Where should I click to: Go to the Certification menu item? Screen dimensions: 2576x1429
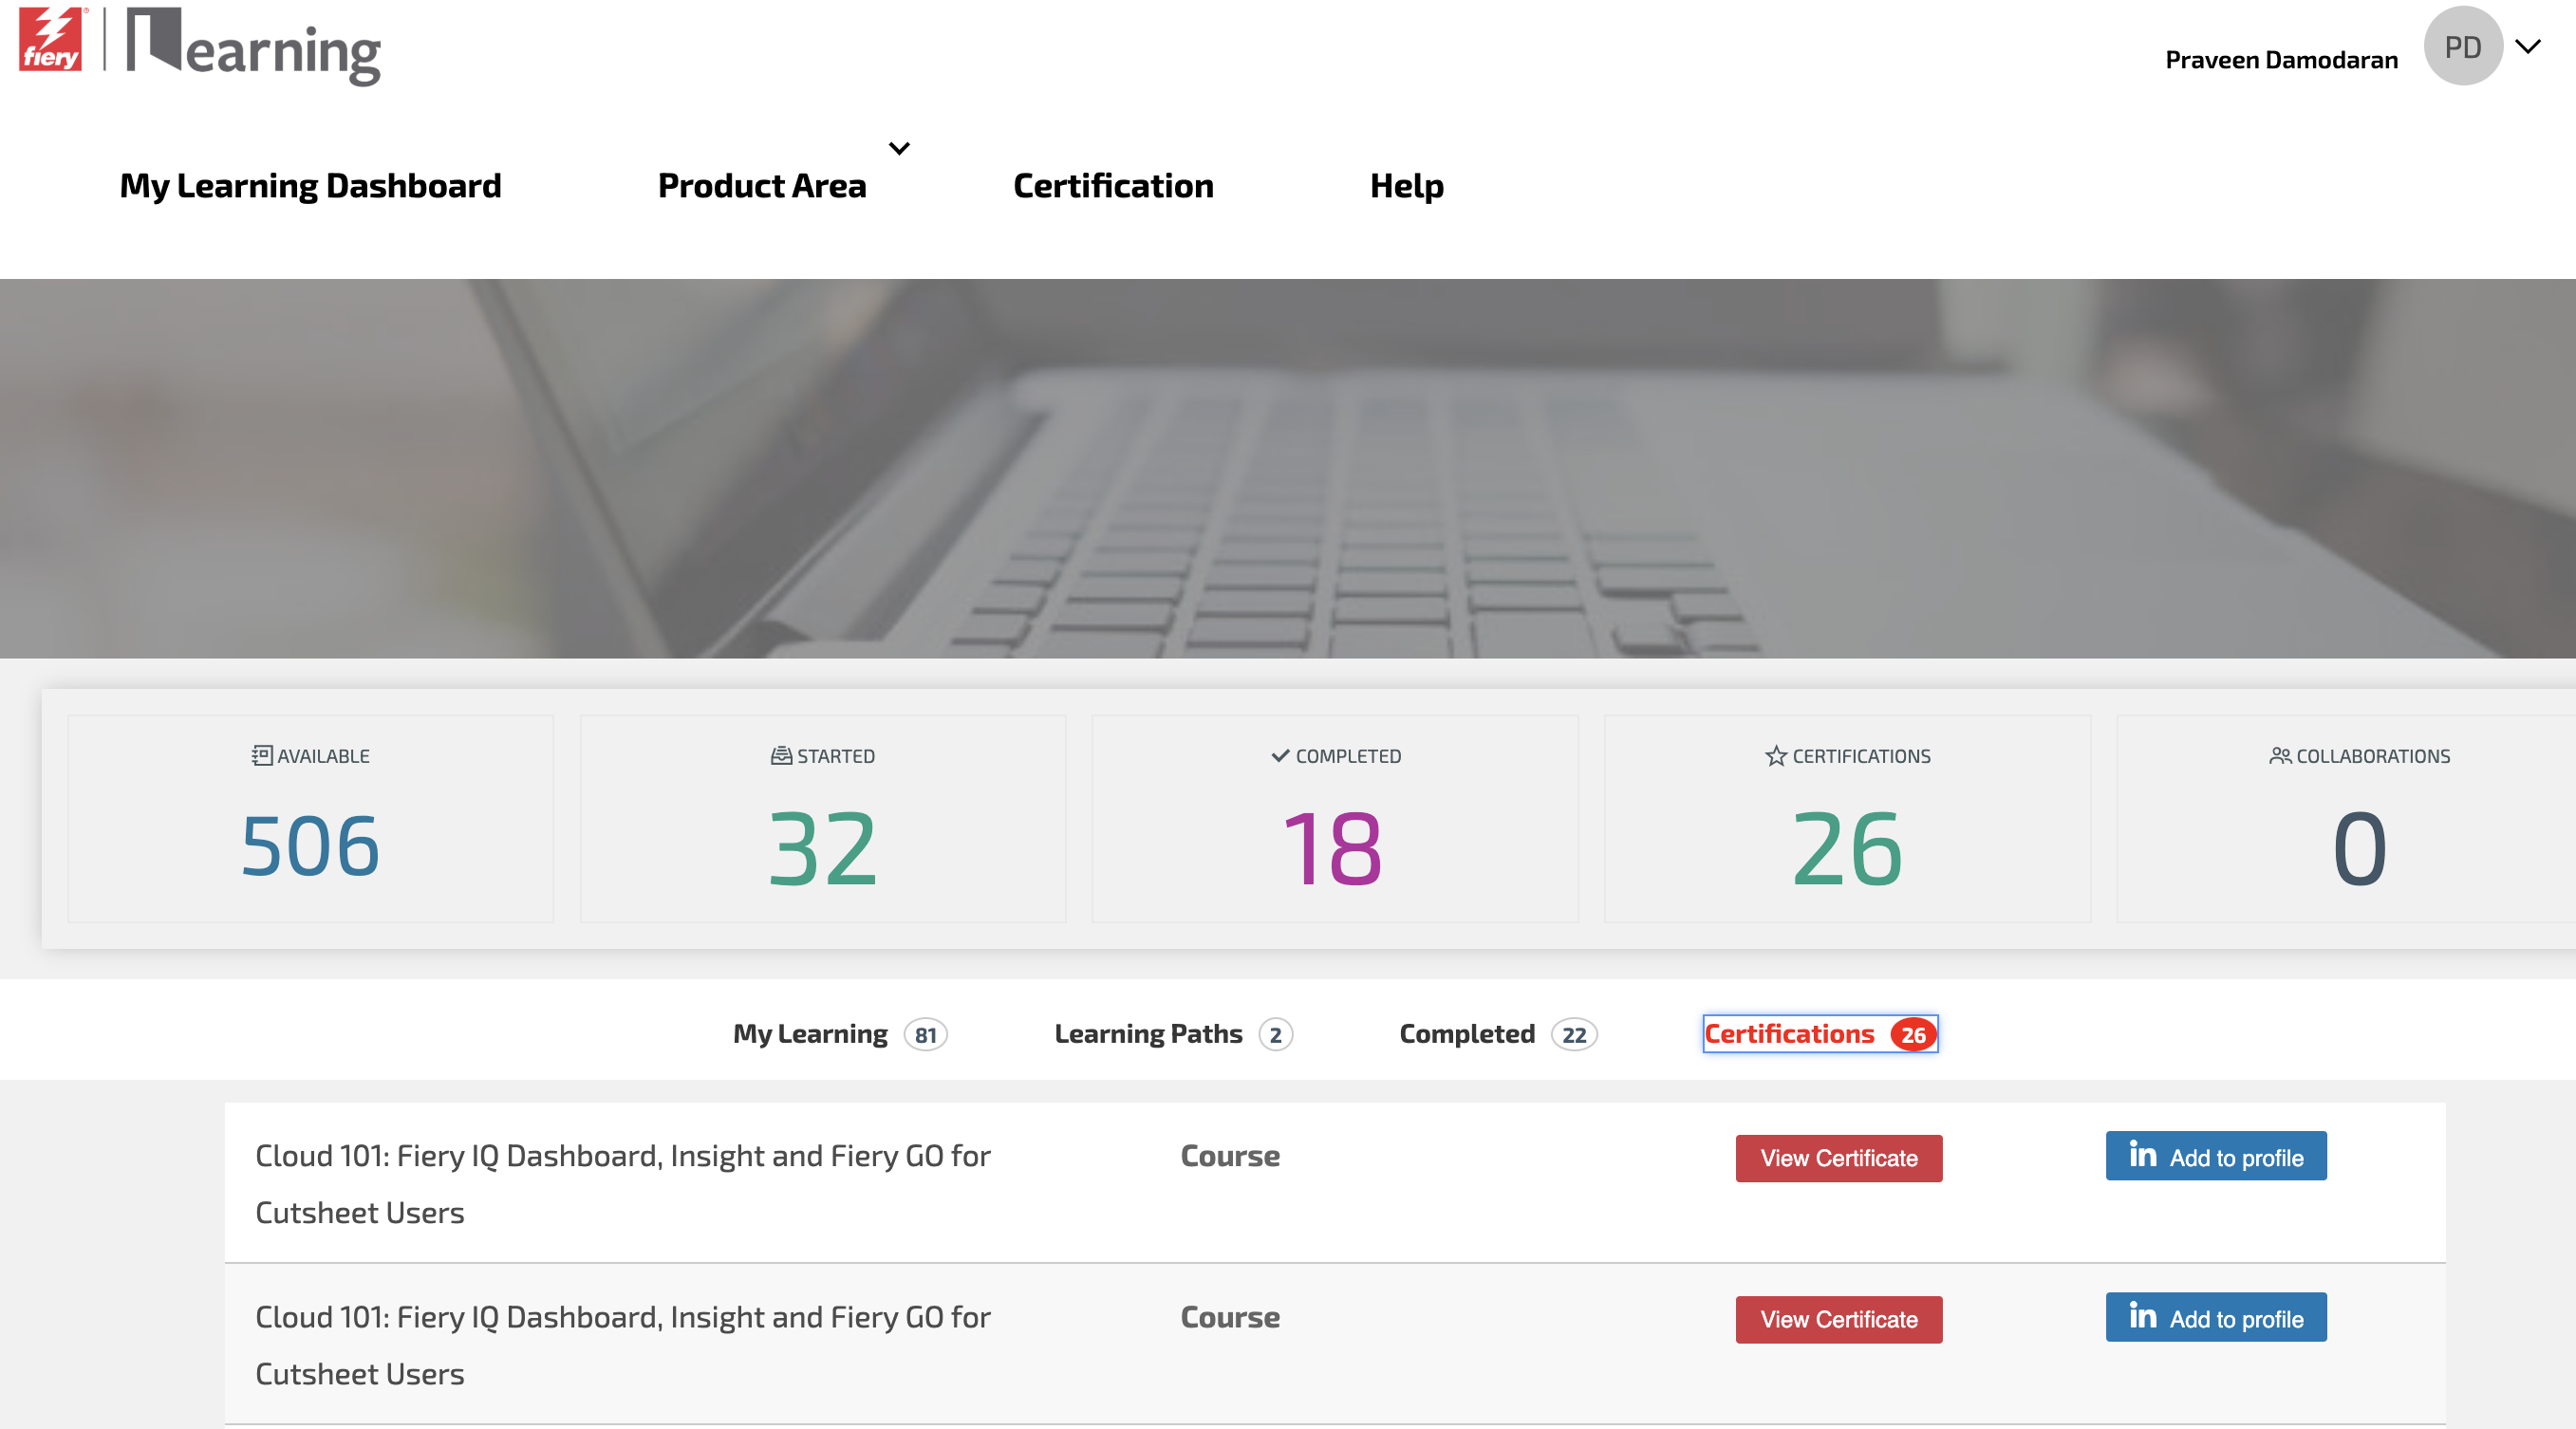pos(1112,186)
